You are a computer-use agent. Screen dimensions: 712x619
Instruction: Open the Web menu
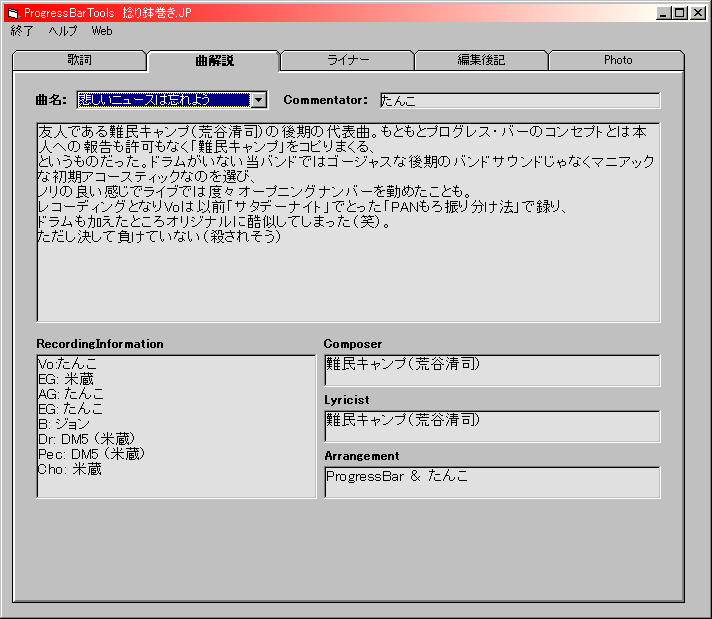pyautogui.click(x=102, y=31)
